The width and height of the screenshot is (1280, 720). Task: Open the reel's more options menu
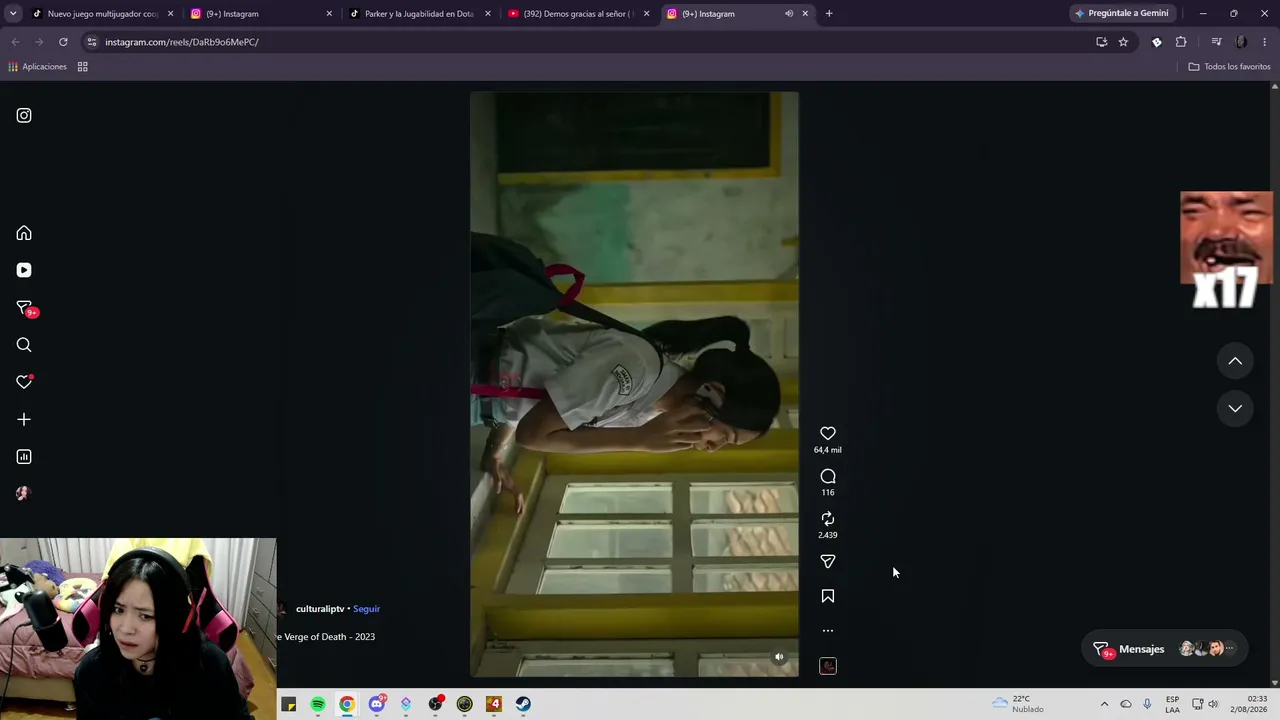[828, 631]
